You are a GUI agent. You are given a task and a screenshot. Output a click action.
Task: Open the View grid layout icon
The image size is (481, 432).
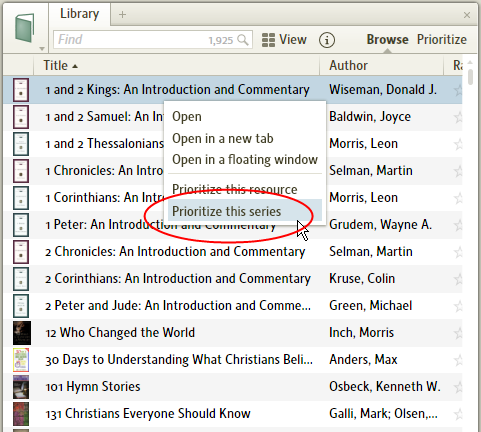point(268,40)
